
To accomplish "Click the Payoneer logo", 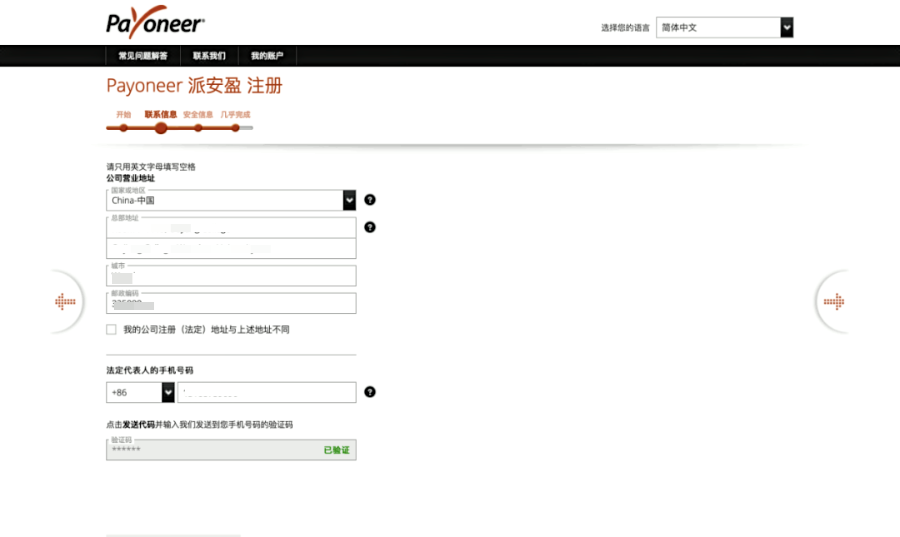I will pos(155,22).
